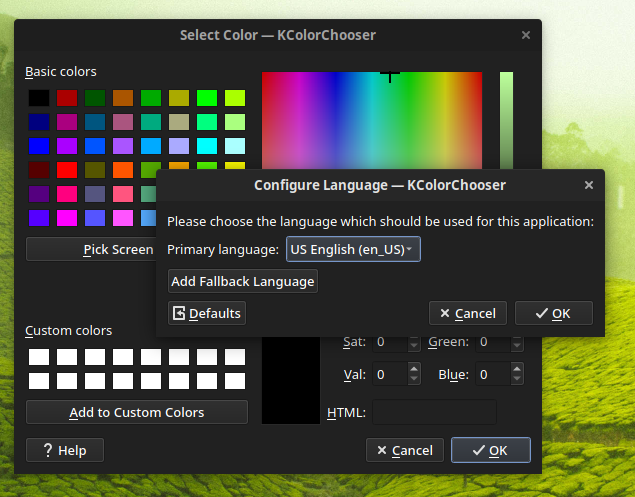
Task: Choose the pure red swatch in fourth row
Action: (67, 170)
